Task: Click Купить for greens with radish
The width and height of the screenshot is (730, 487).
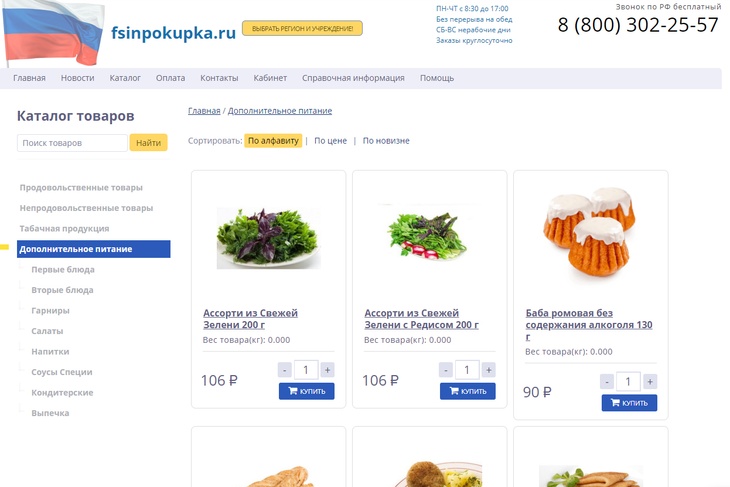Action: tap(467, 391)
